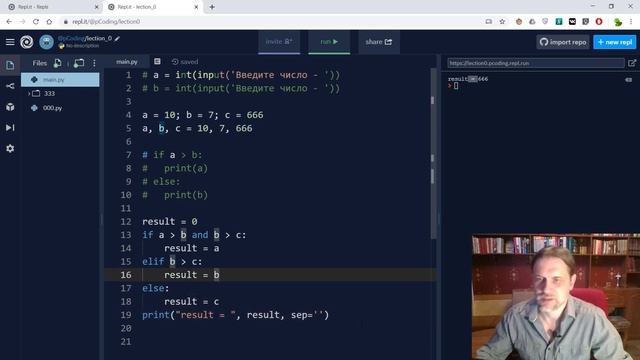Viewport: 640px width, 360px height.
Task: Create a new repl button
Action: click(614, 42)
